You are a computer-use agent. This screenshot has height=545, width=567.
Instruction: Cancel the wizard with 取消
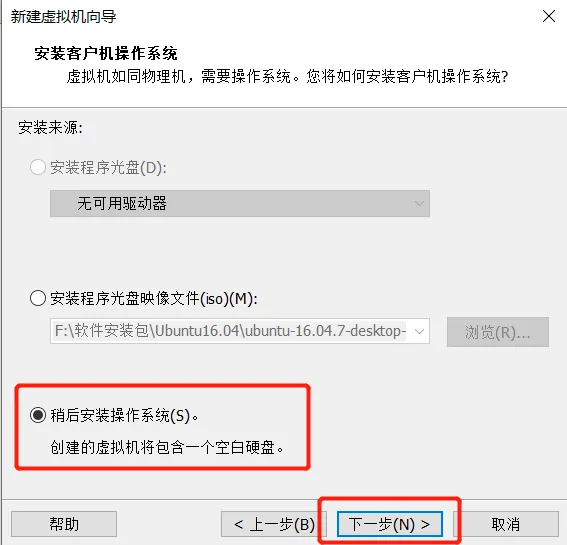point(506,524)
